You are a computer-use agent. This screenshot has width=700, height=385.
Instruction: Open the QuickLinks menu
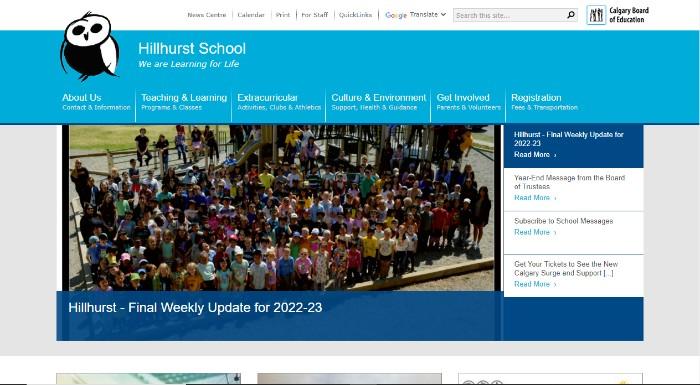pos(355,15)
